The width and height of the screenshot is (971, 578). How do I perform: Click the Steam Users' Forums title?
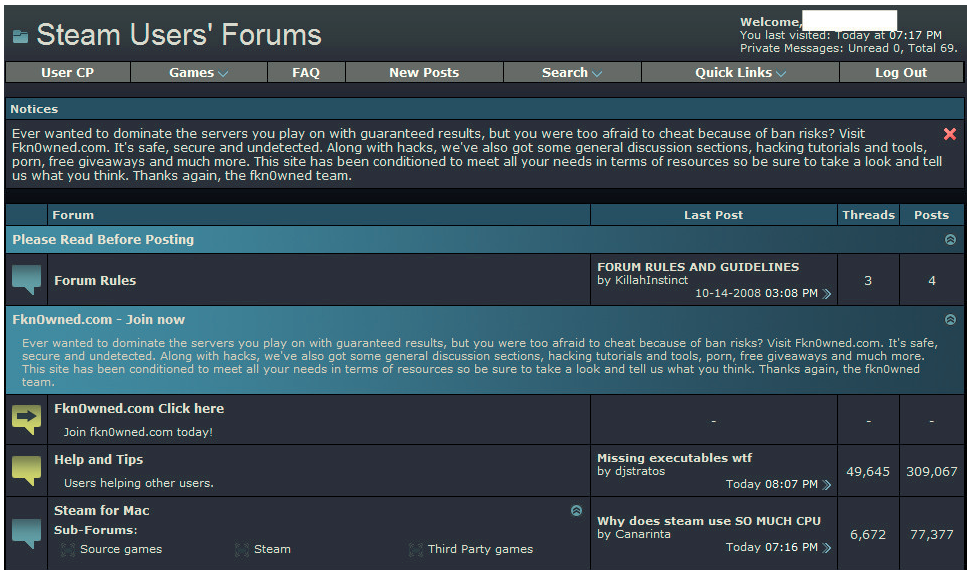pos(179,35)
